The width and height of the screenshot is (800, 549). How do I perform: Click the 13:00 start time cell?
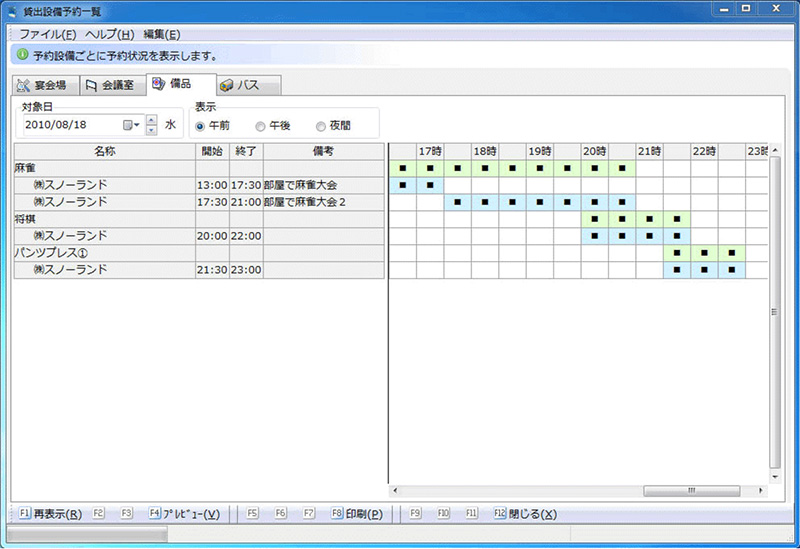[212, 185]
